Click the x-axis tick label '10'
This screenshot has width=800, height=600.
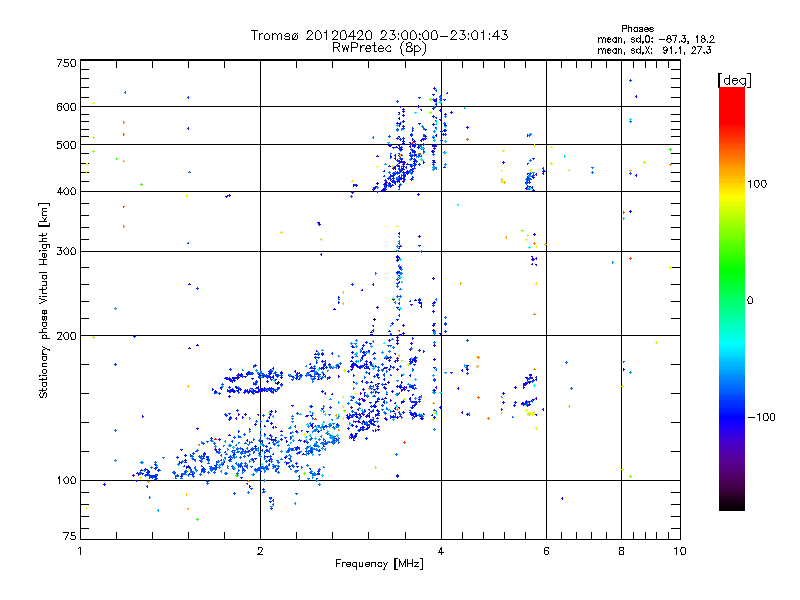pyautogui.click(x=680, y=551)
